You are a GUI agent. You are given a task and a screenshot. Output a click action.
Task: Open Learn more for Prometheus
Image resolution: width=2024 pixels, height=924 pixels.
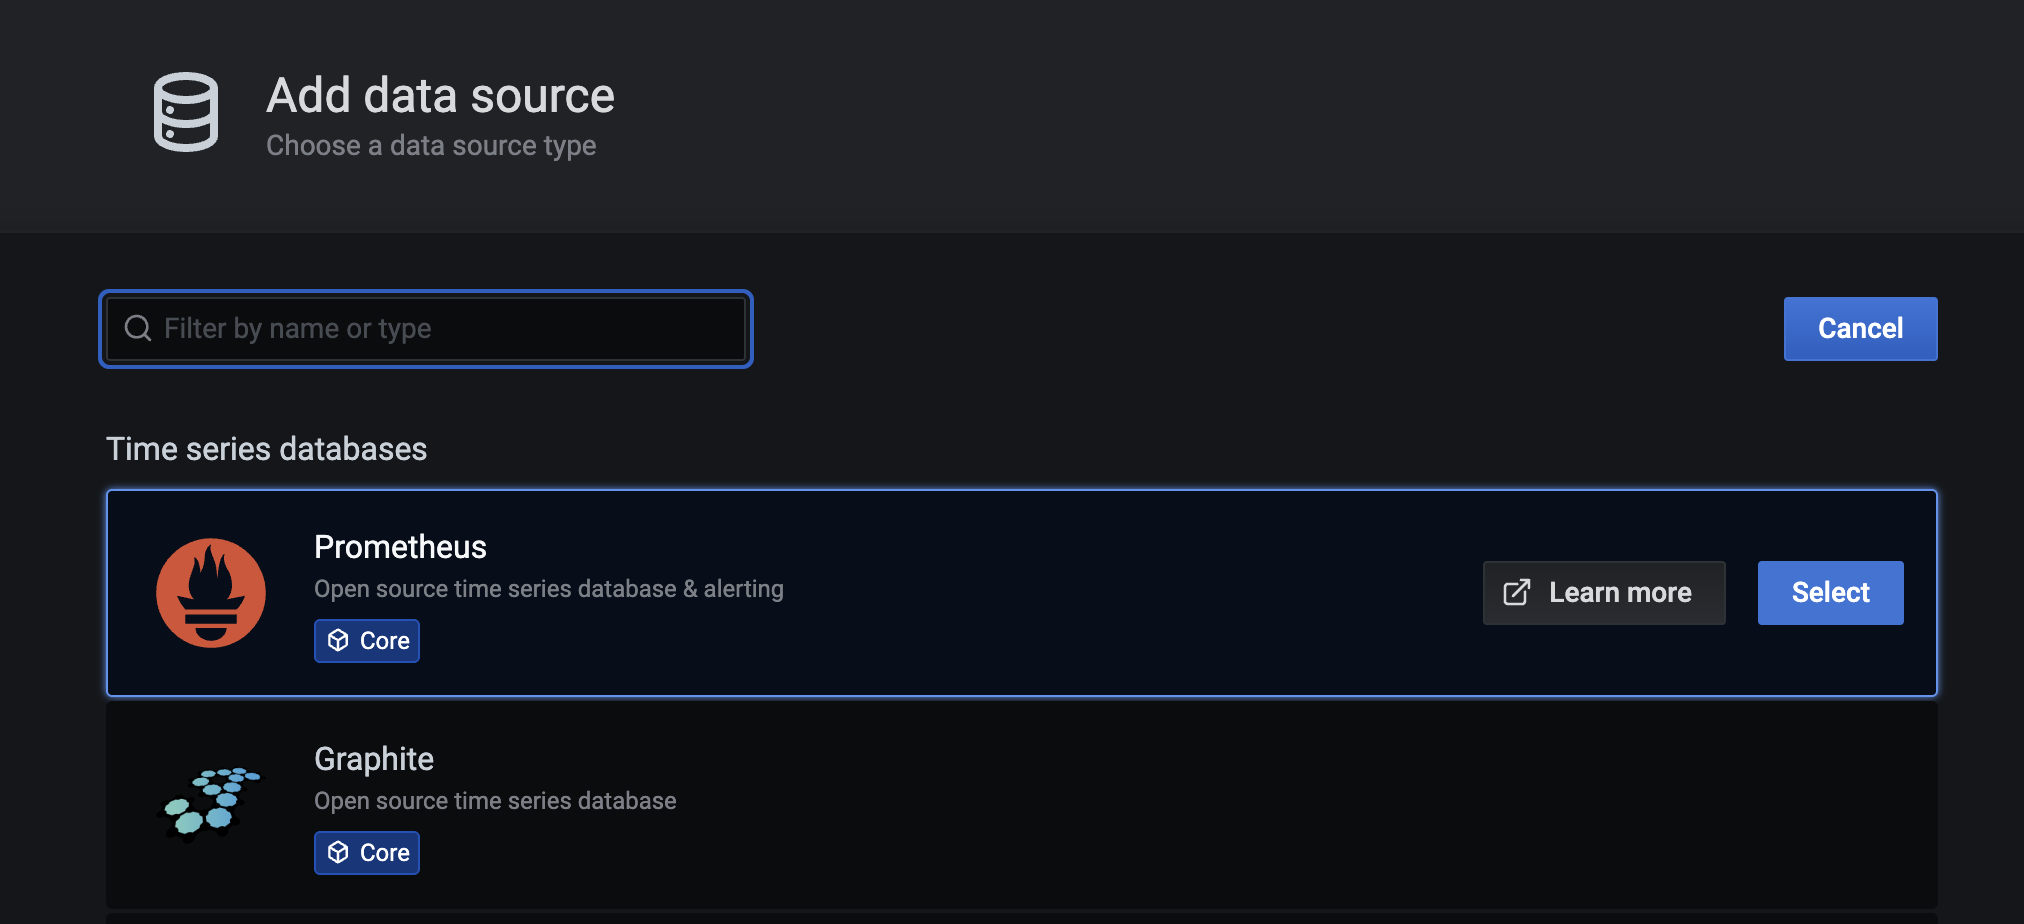1604,592
